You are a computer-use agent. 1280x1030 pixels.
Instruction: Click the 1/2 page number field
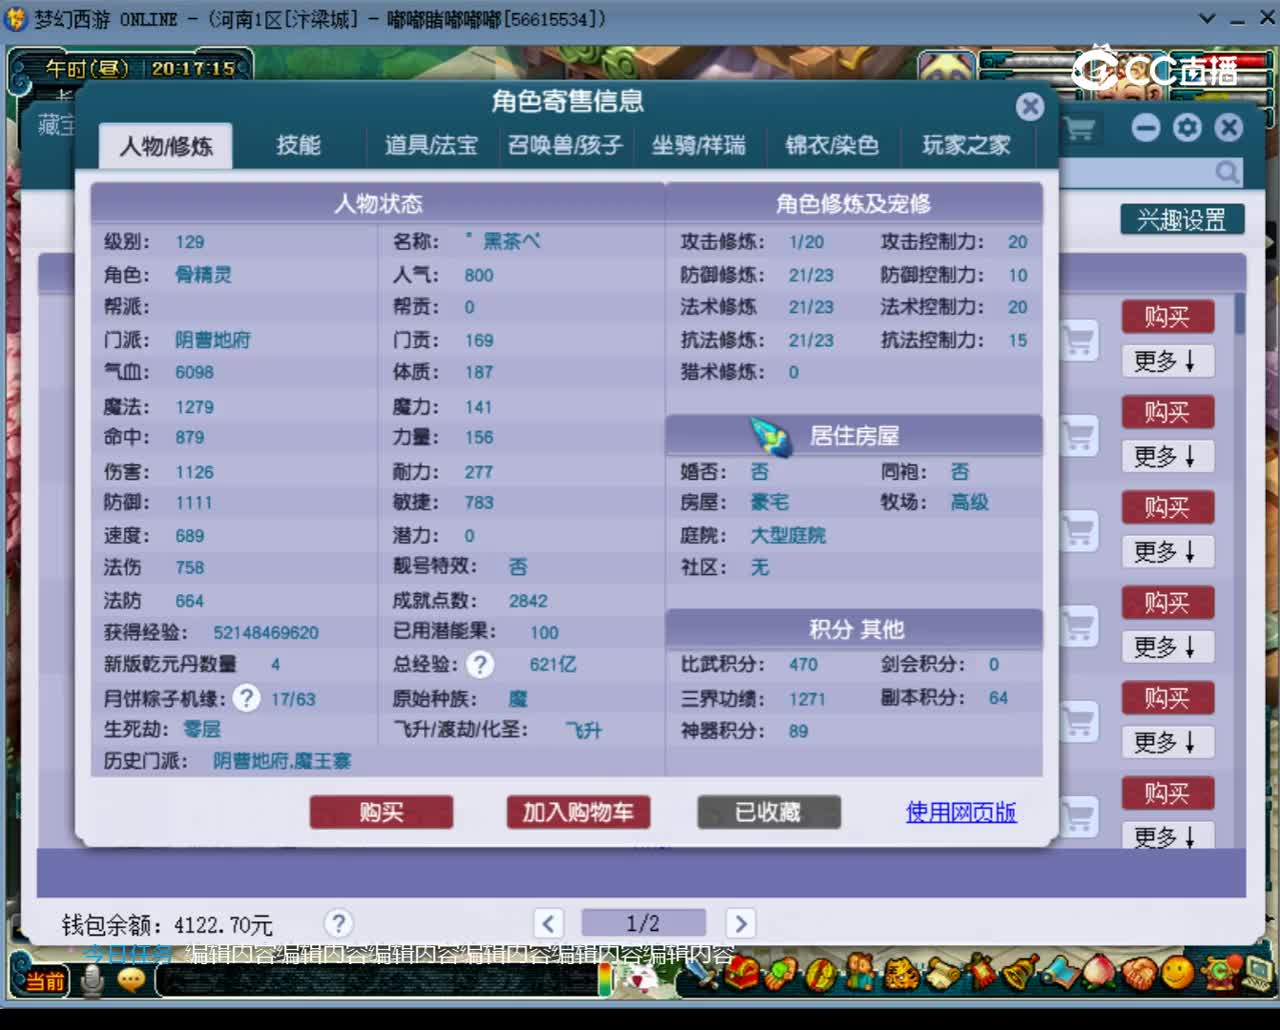(643, 922)
